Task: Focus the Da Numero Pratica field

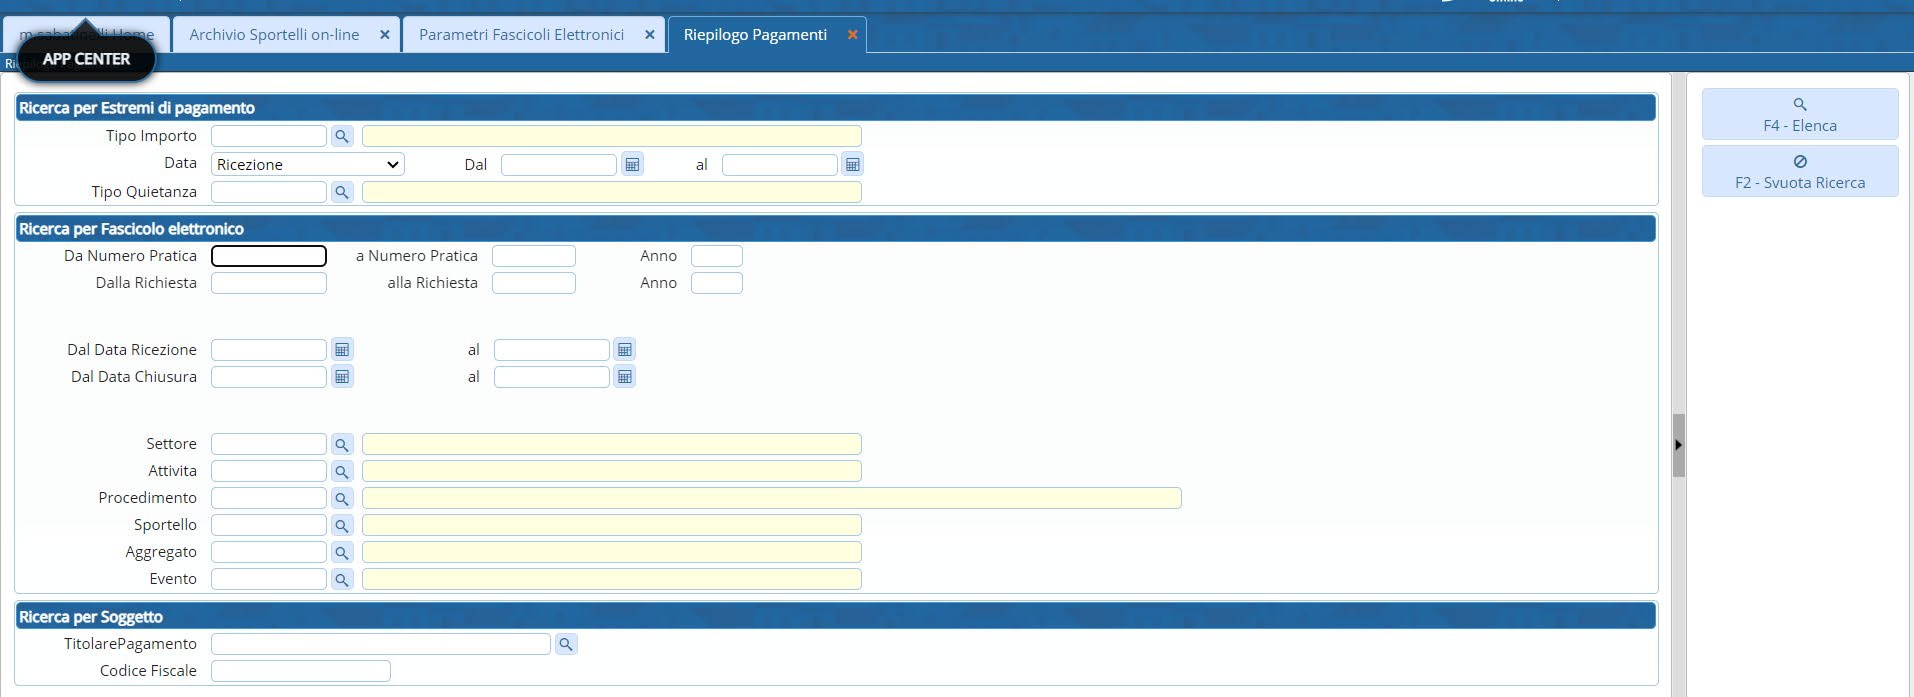Action: click(x=268, y=256)
